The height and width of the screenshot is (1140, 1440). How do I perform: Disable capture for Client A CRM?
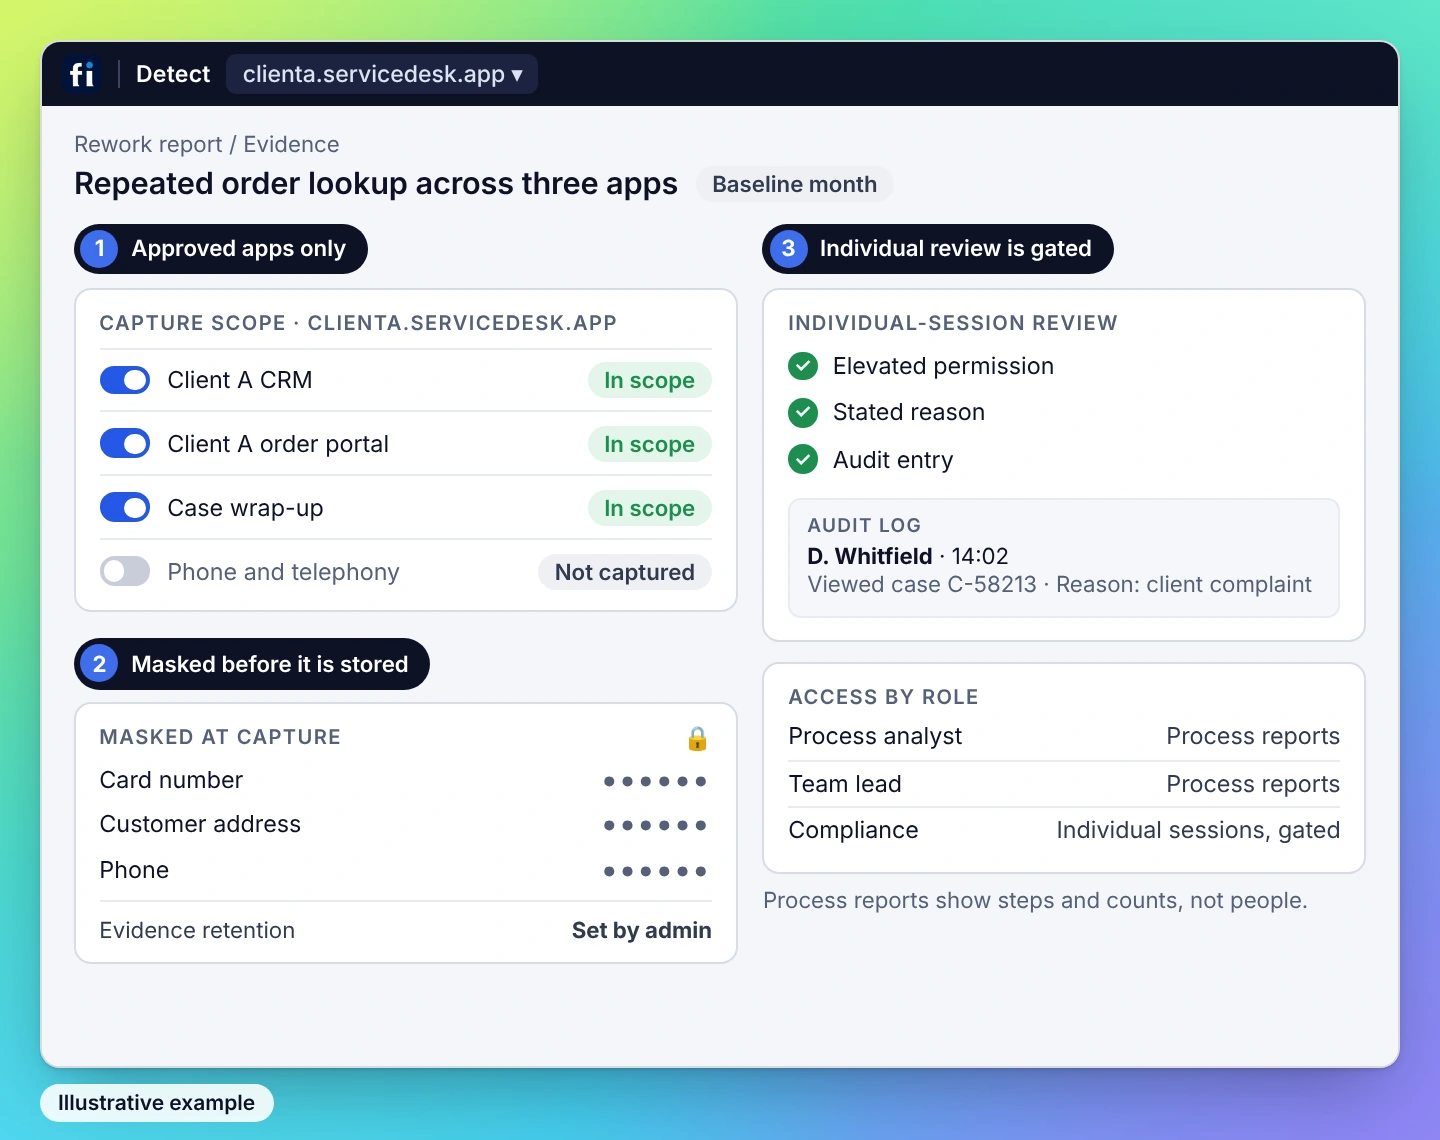pyautogui.click(x=125, y=380)
